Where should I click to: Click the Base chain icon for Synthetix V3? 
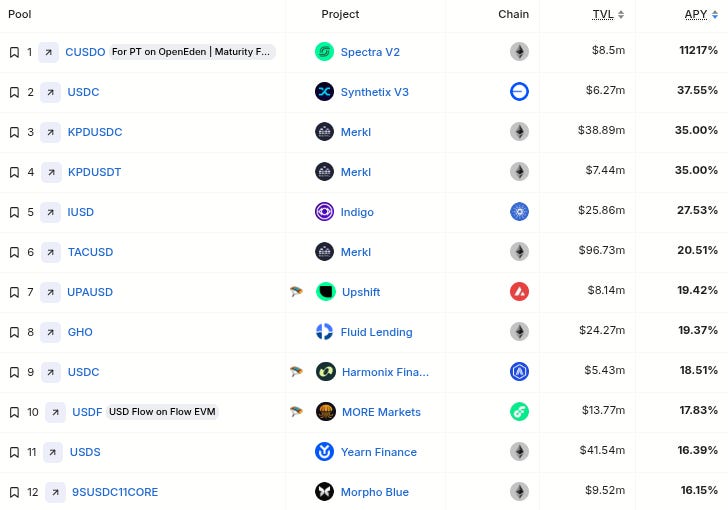520,91
